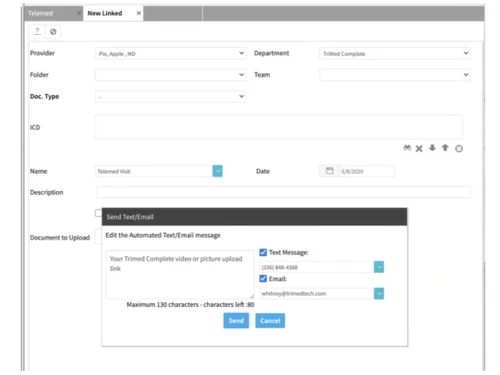Screen dimensions: 500x375
Task: Click the binoculars search icon under ICD
Action: 407,148
